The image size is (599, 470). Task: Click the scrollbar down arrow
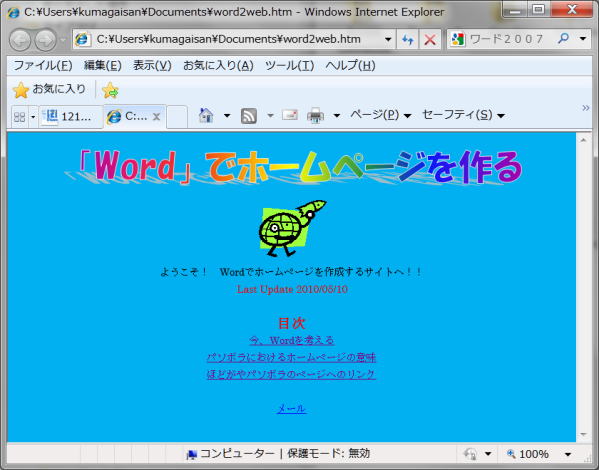click(x=583, y=434)
